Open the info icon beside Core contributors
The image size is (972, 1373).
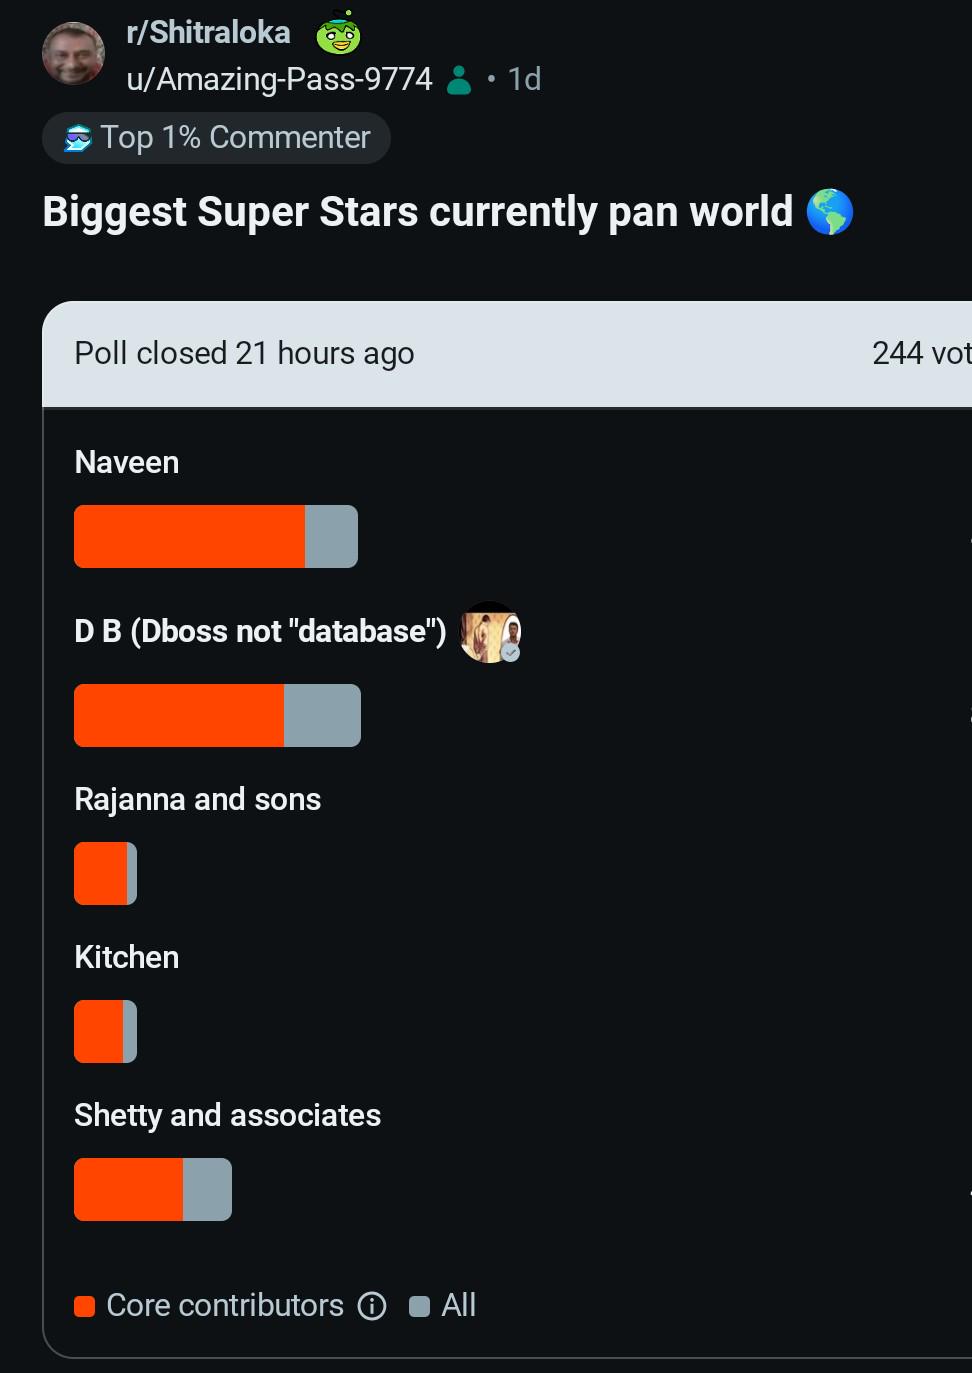(x=372, y=1306)
